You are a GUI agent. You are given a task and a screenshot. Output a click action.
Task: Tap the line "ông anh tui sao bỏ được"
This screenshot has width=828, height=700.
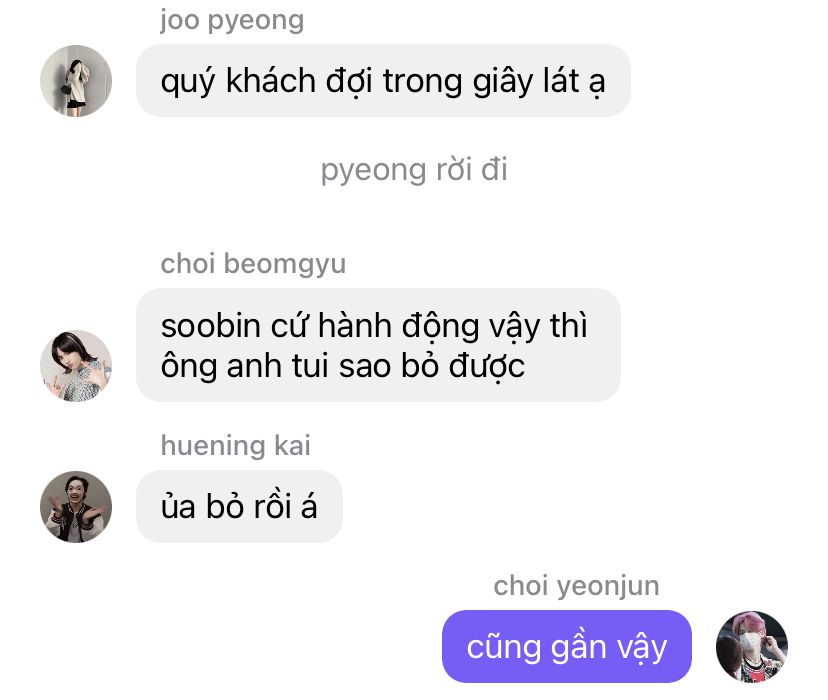[343, 366]
